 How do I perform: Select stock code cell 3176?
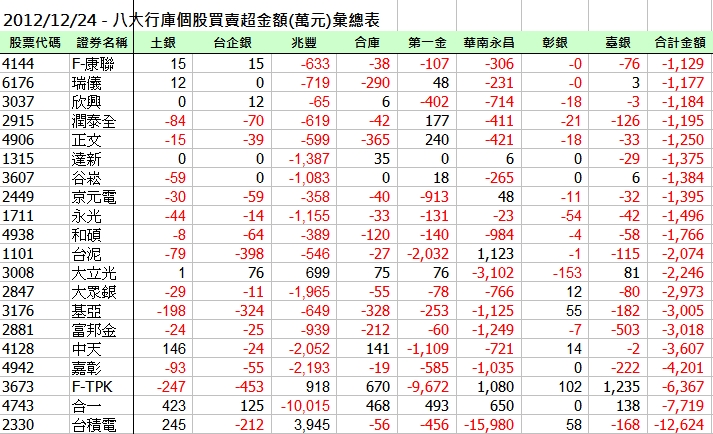18,311
